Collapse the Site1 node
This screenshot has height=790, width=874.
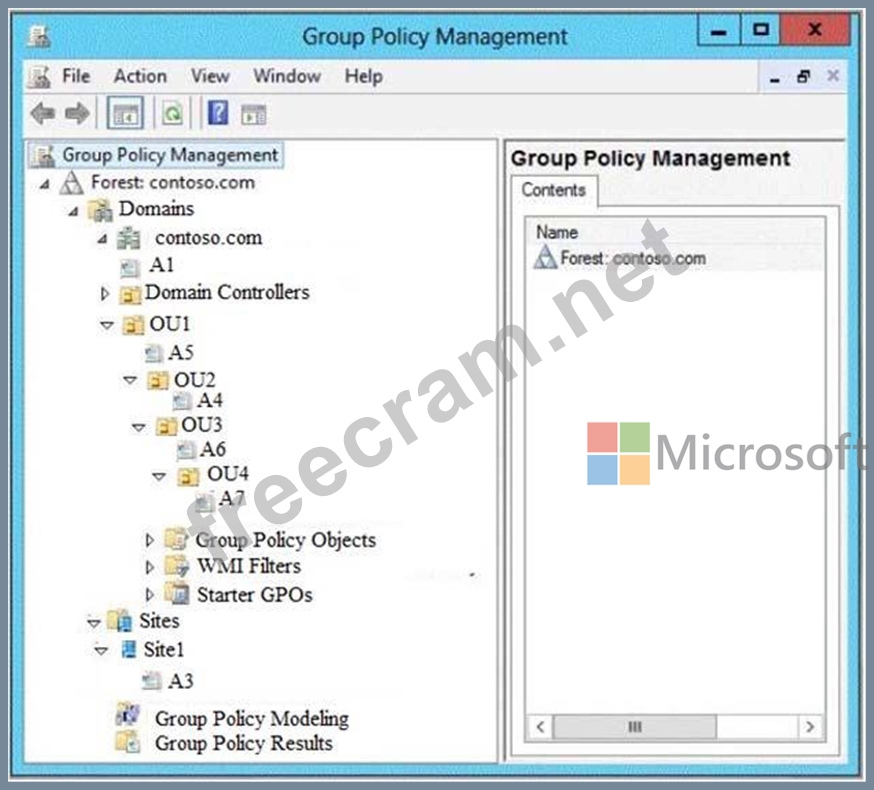[101, 651]
